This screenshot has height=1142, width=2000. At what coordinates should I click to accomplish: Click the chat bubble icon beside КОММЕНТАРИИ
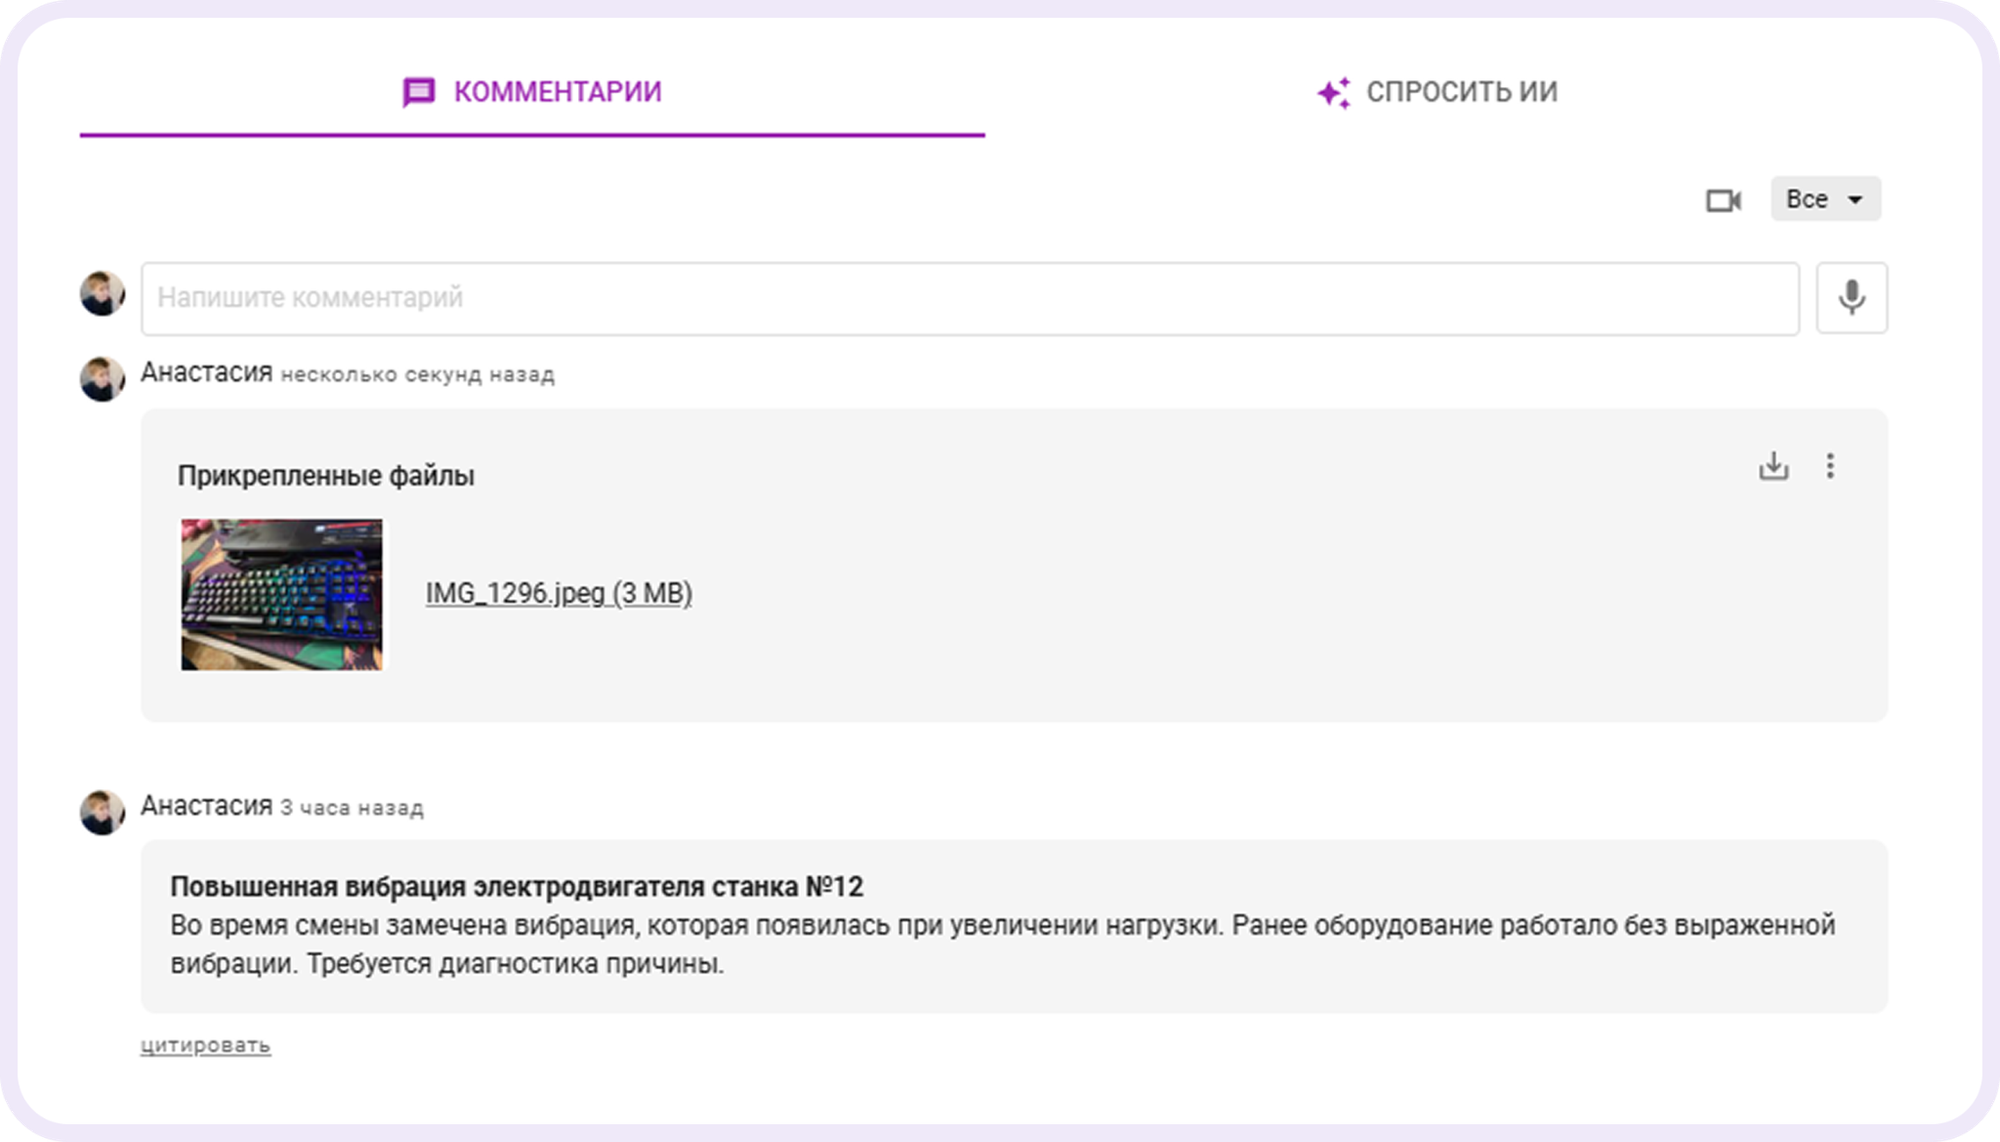[x=419, y=92]
